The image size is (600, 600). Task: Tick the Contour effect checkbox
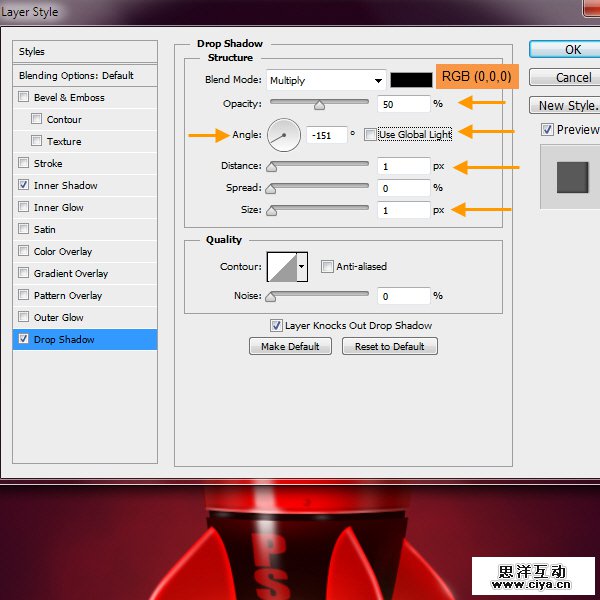tap(36, 119)
